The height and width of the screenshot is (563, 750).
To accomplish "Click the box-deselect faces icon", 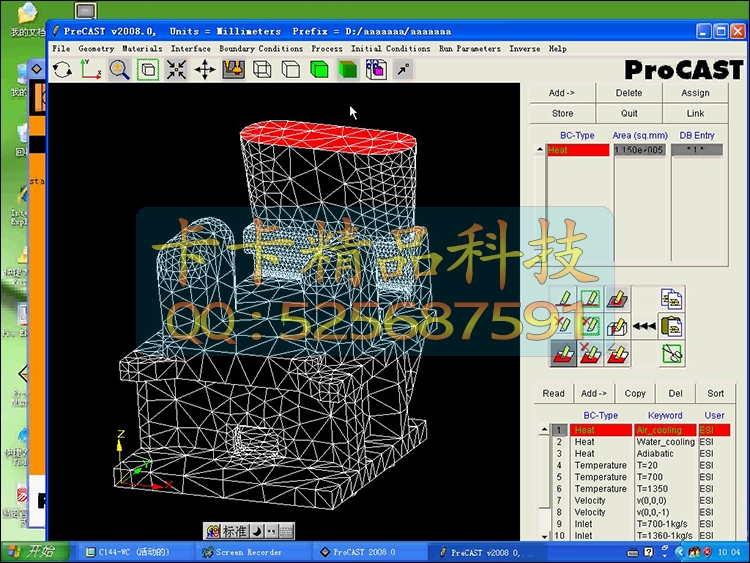I will [x=590, y=326].
